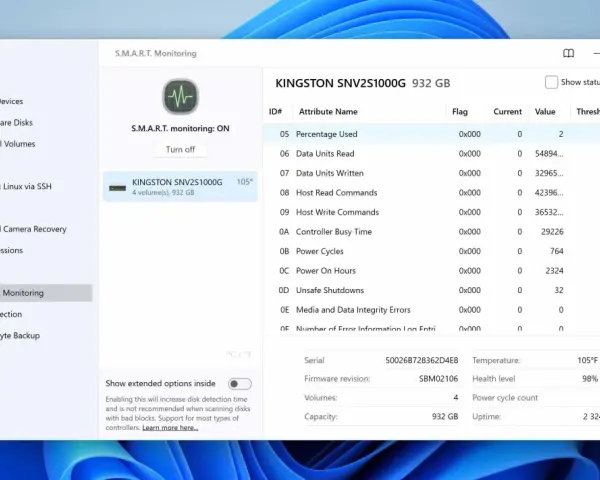
Task: Sort by Flag column header
Action: 460,112
